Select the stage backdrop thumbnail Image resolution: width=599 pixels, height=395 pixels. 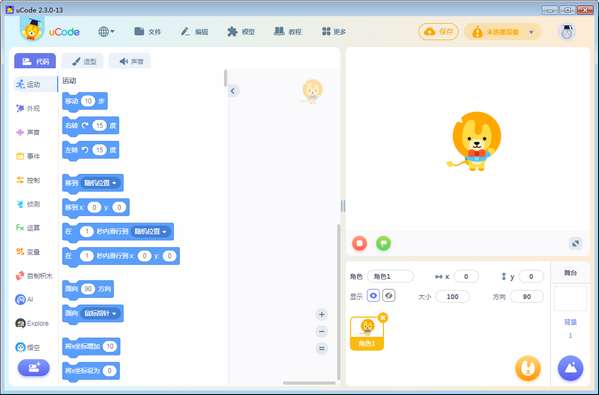(x=570, y=298)
